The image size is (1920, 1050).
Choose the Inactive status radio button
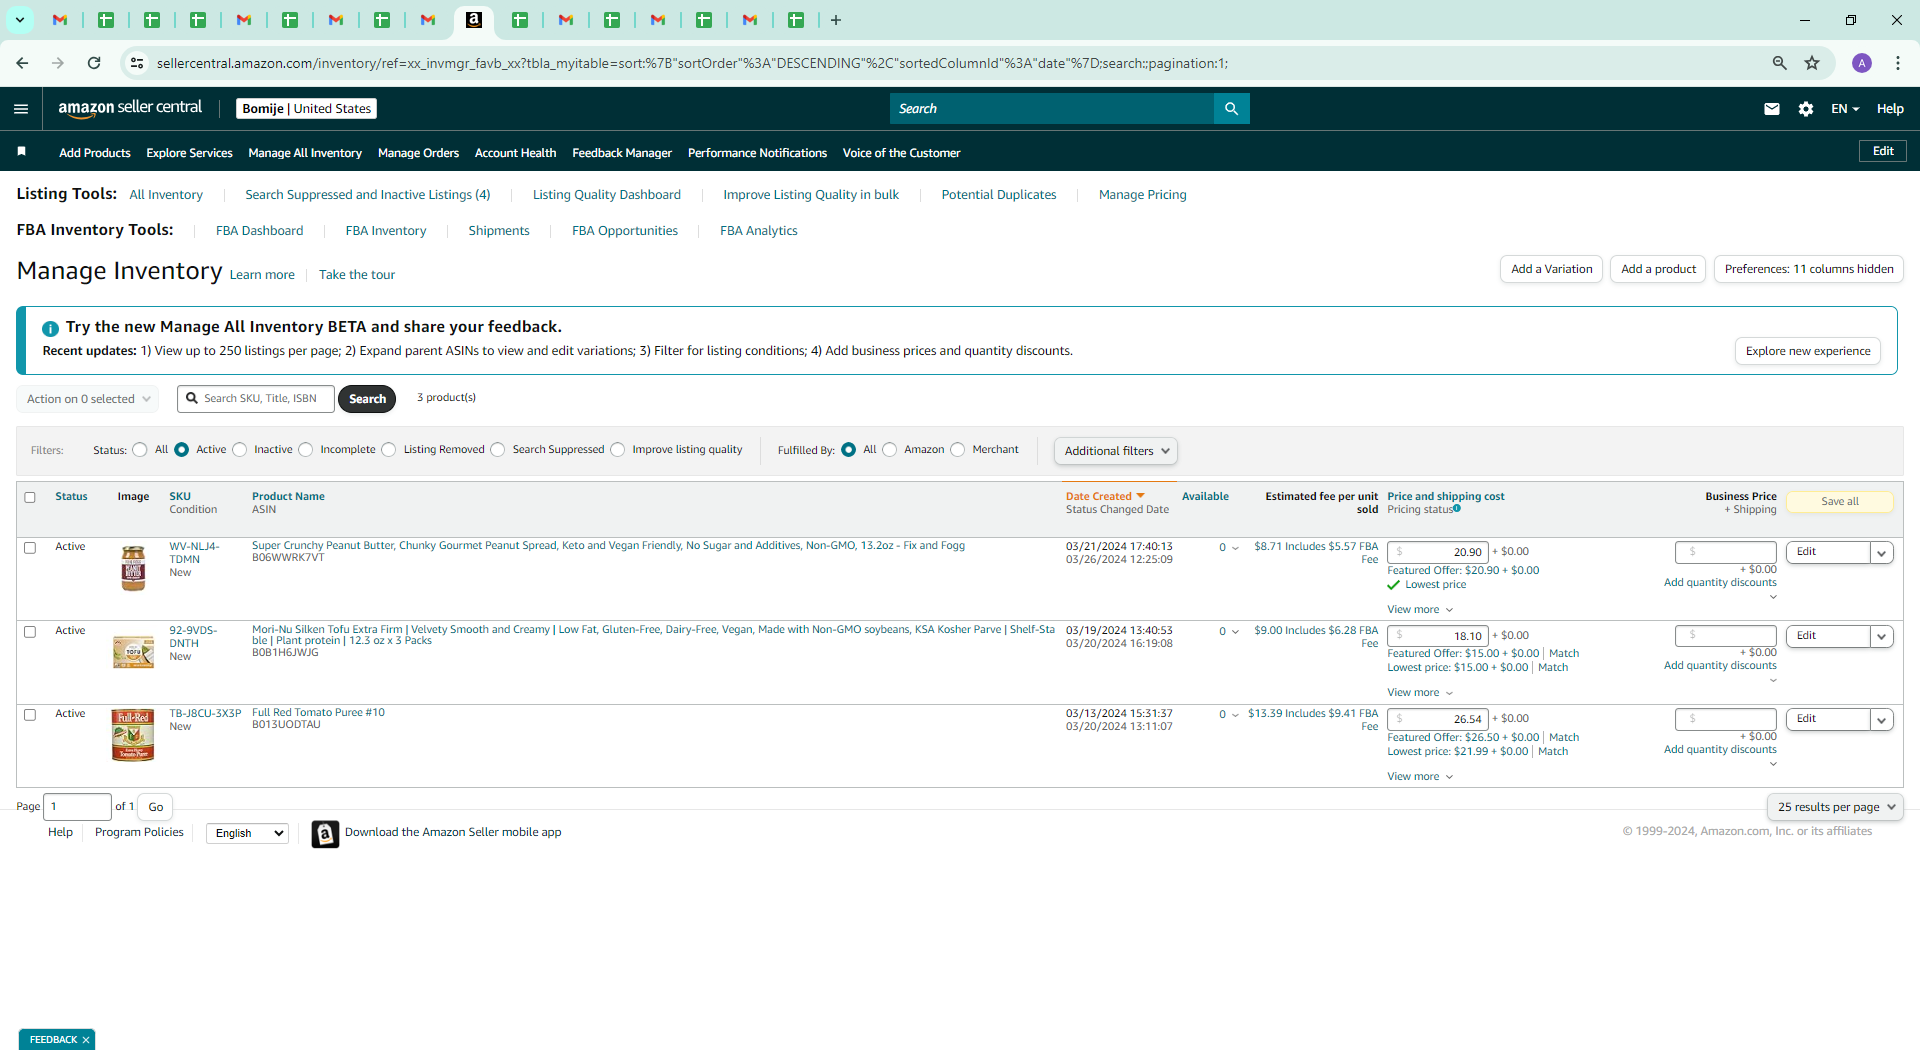240,450
